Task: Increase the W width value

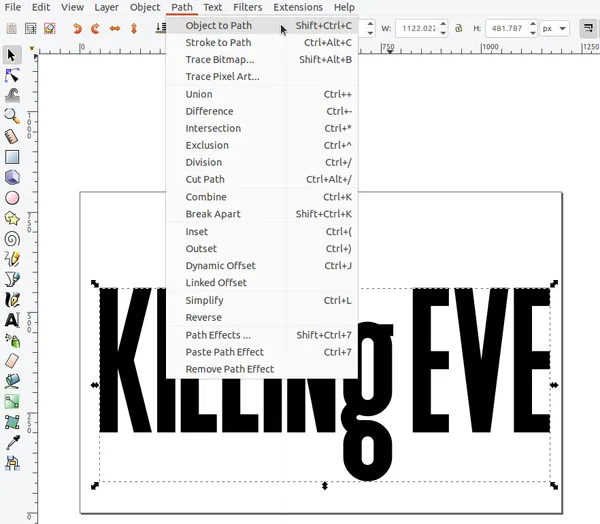Action: (443, 24)
